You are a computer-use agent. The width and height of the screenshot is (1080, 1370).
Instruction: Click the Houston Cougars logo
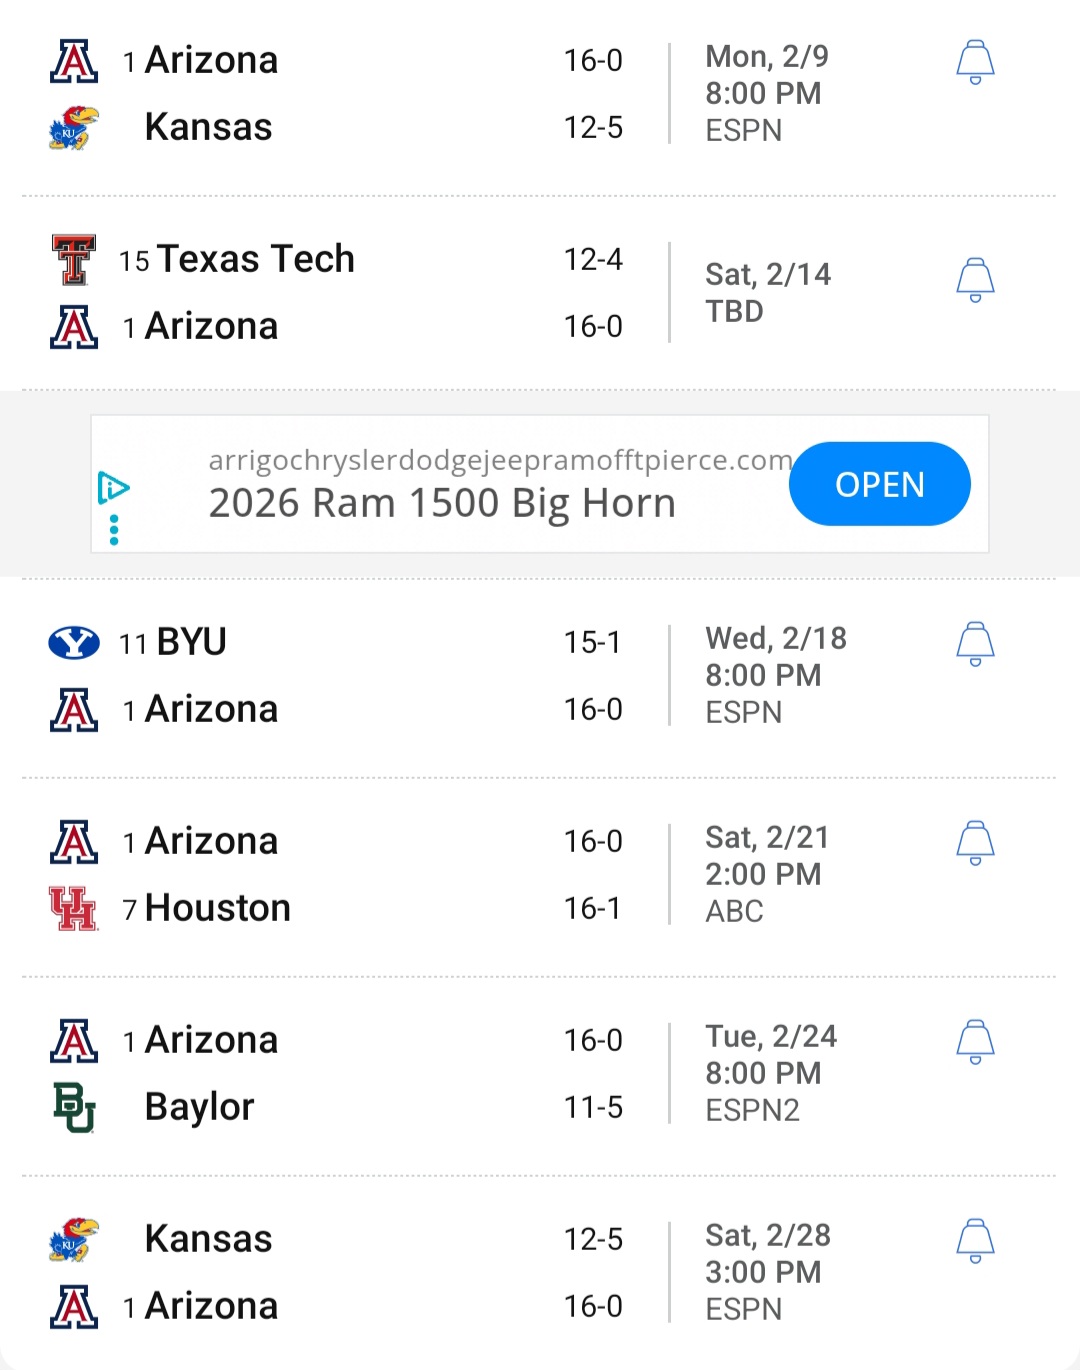[x=74, y=908]
